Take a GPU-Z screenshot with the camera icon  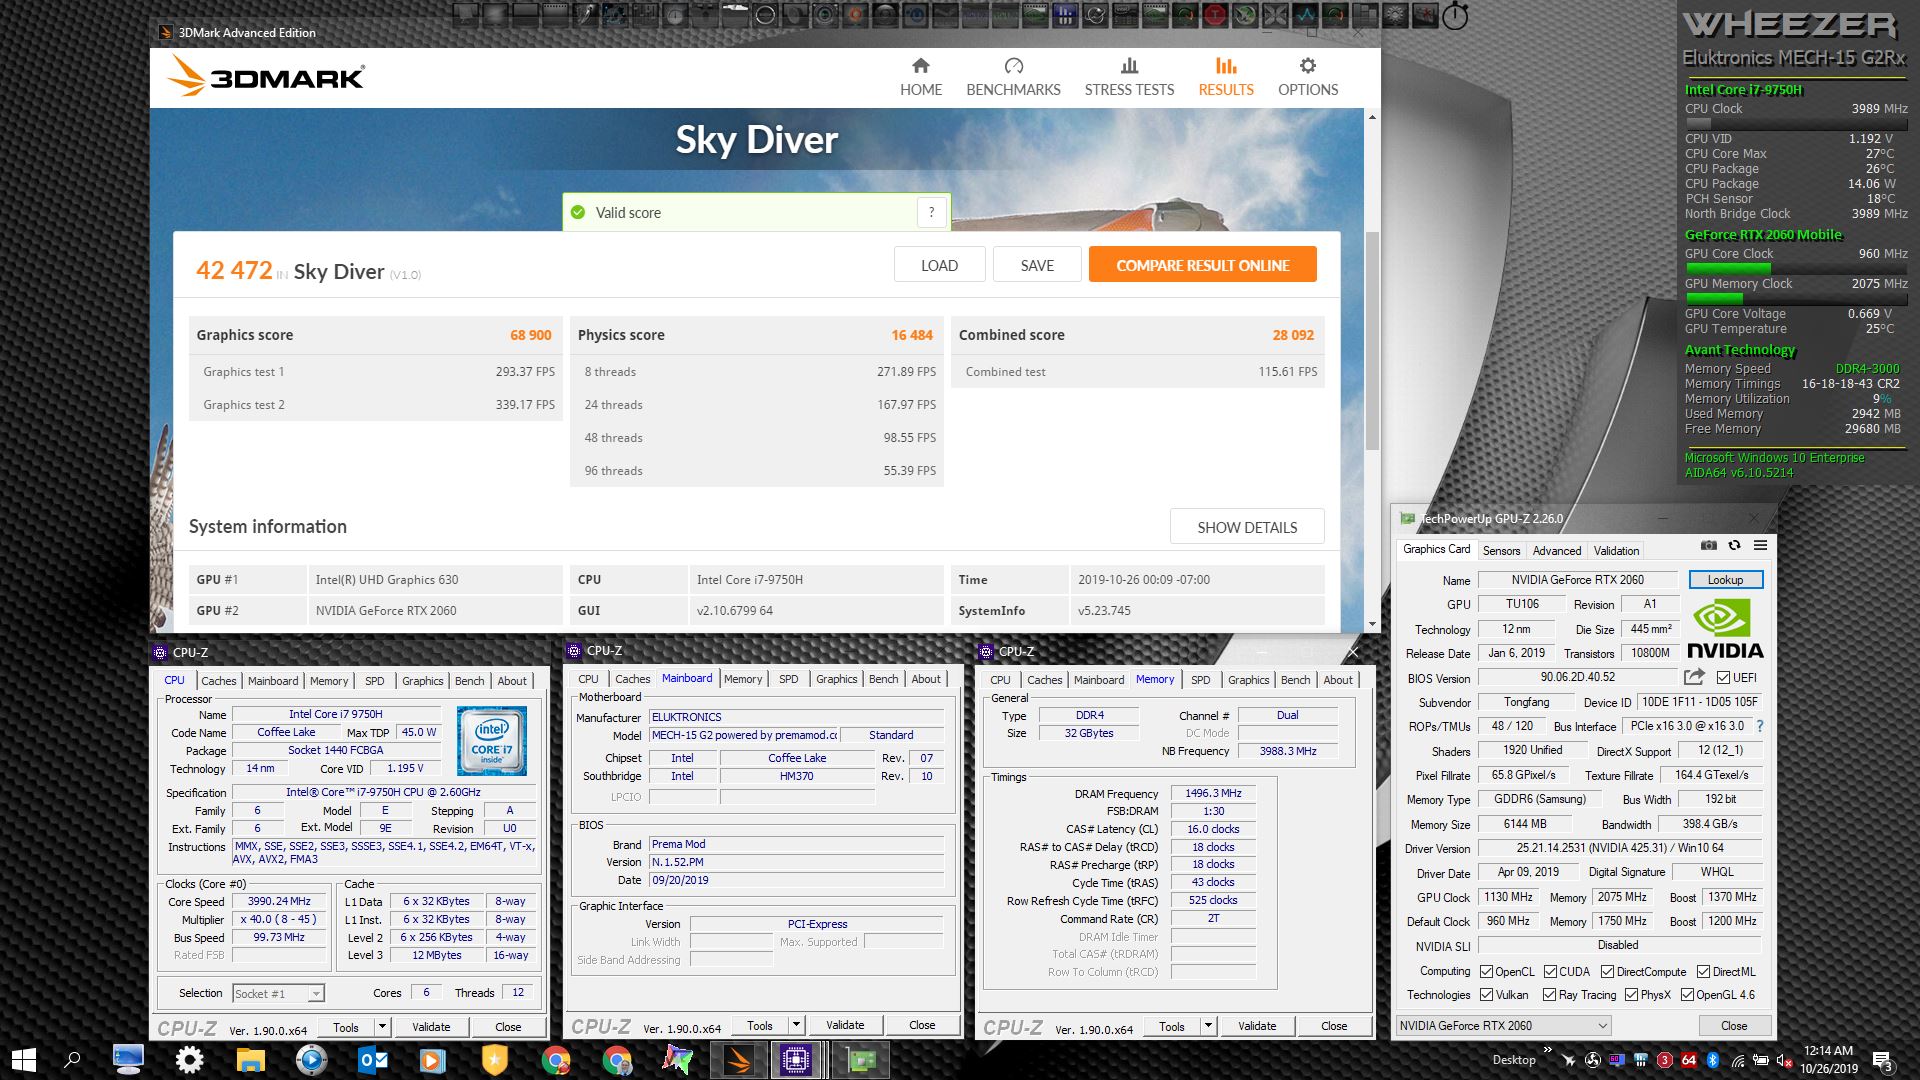[1709, 545]
